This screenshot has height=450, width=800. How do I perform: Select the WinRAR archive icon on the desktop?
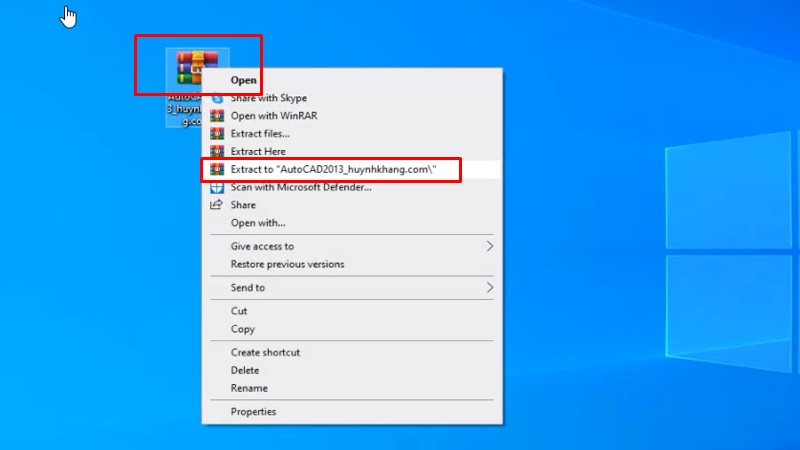[x=196, y=66]
